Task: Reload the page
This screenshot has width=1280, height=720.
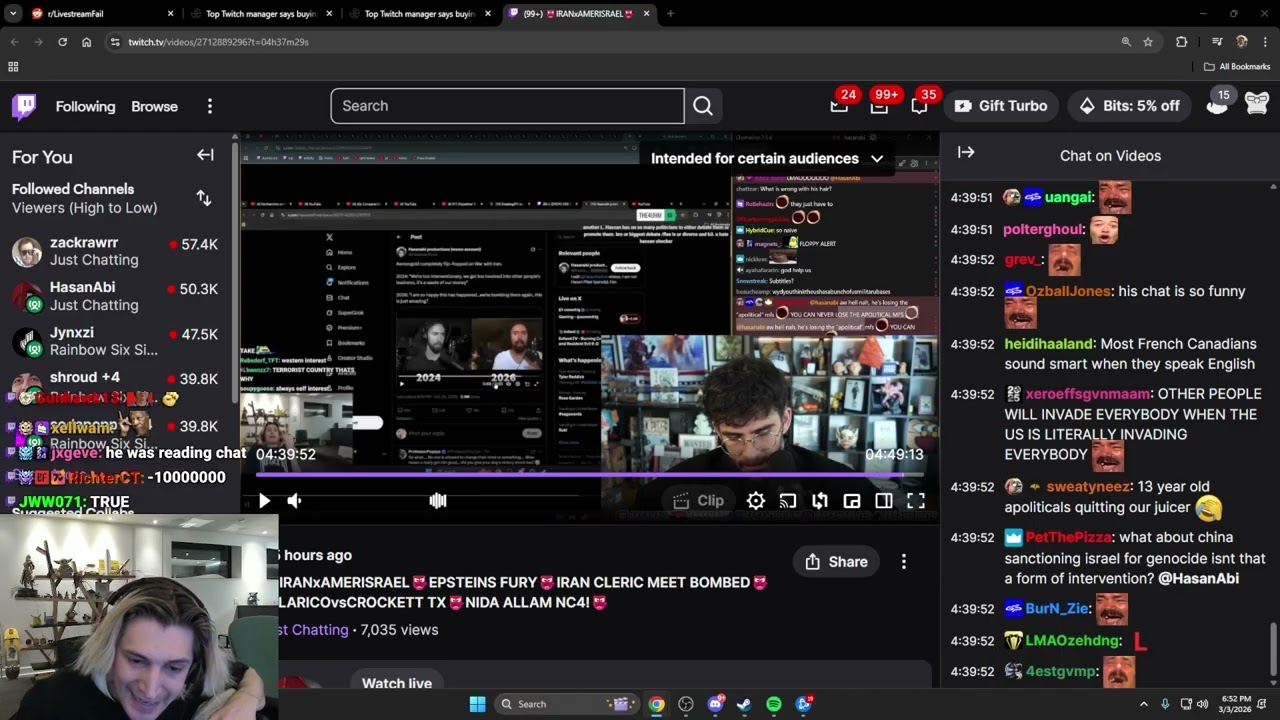Action: [62, 42]
